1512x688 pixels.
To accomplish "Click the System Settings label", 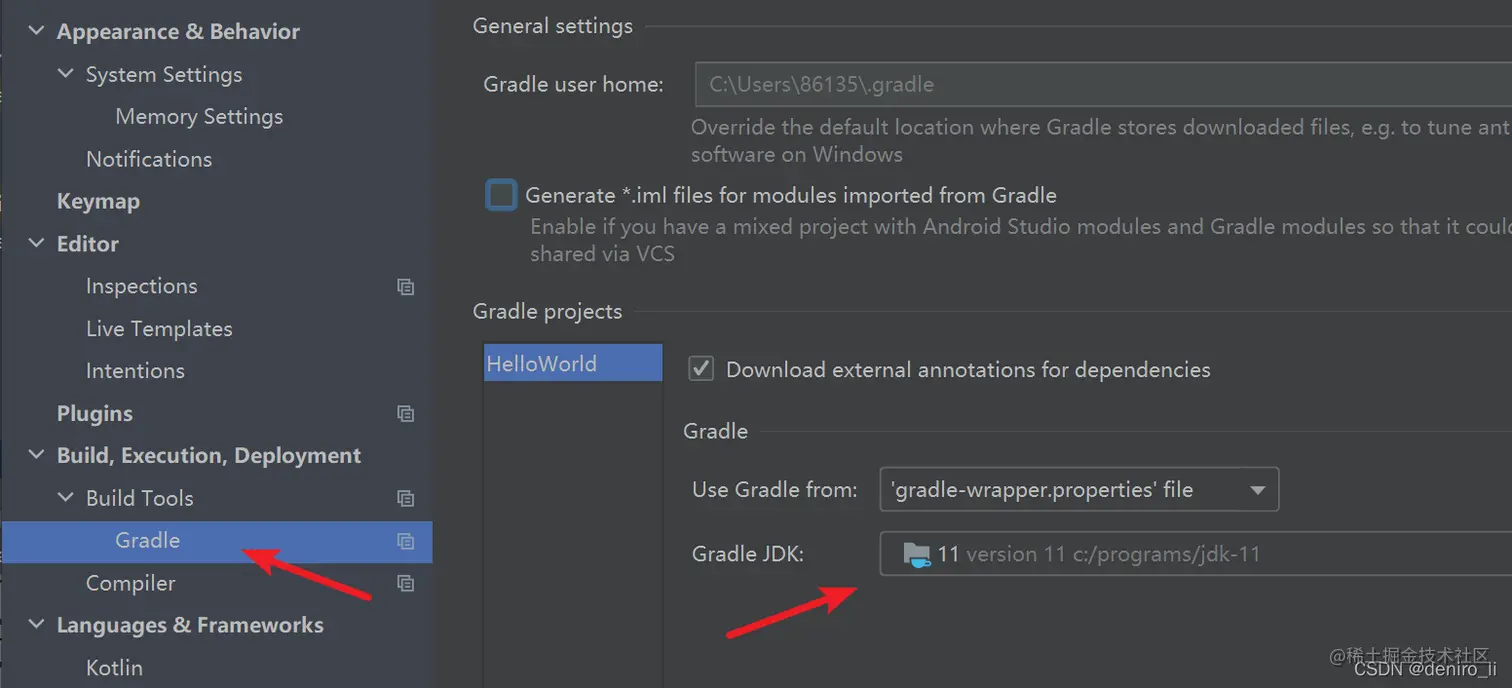I will (x=164, y=75).
